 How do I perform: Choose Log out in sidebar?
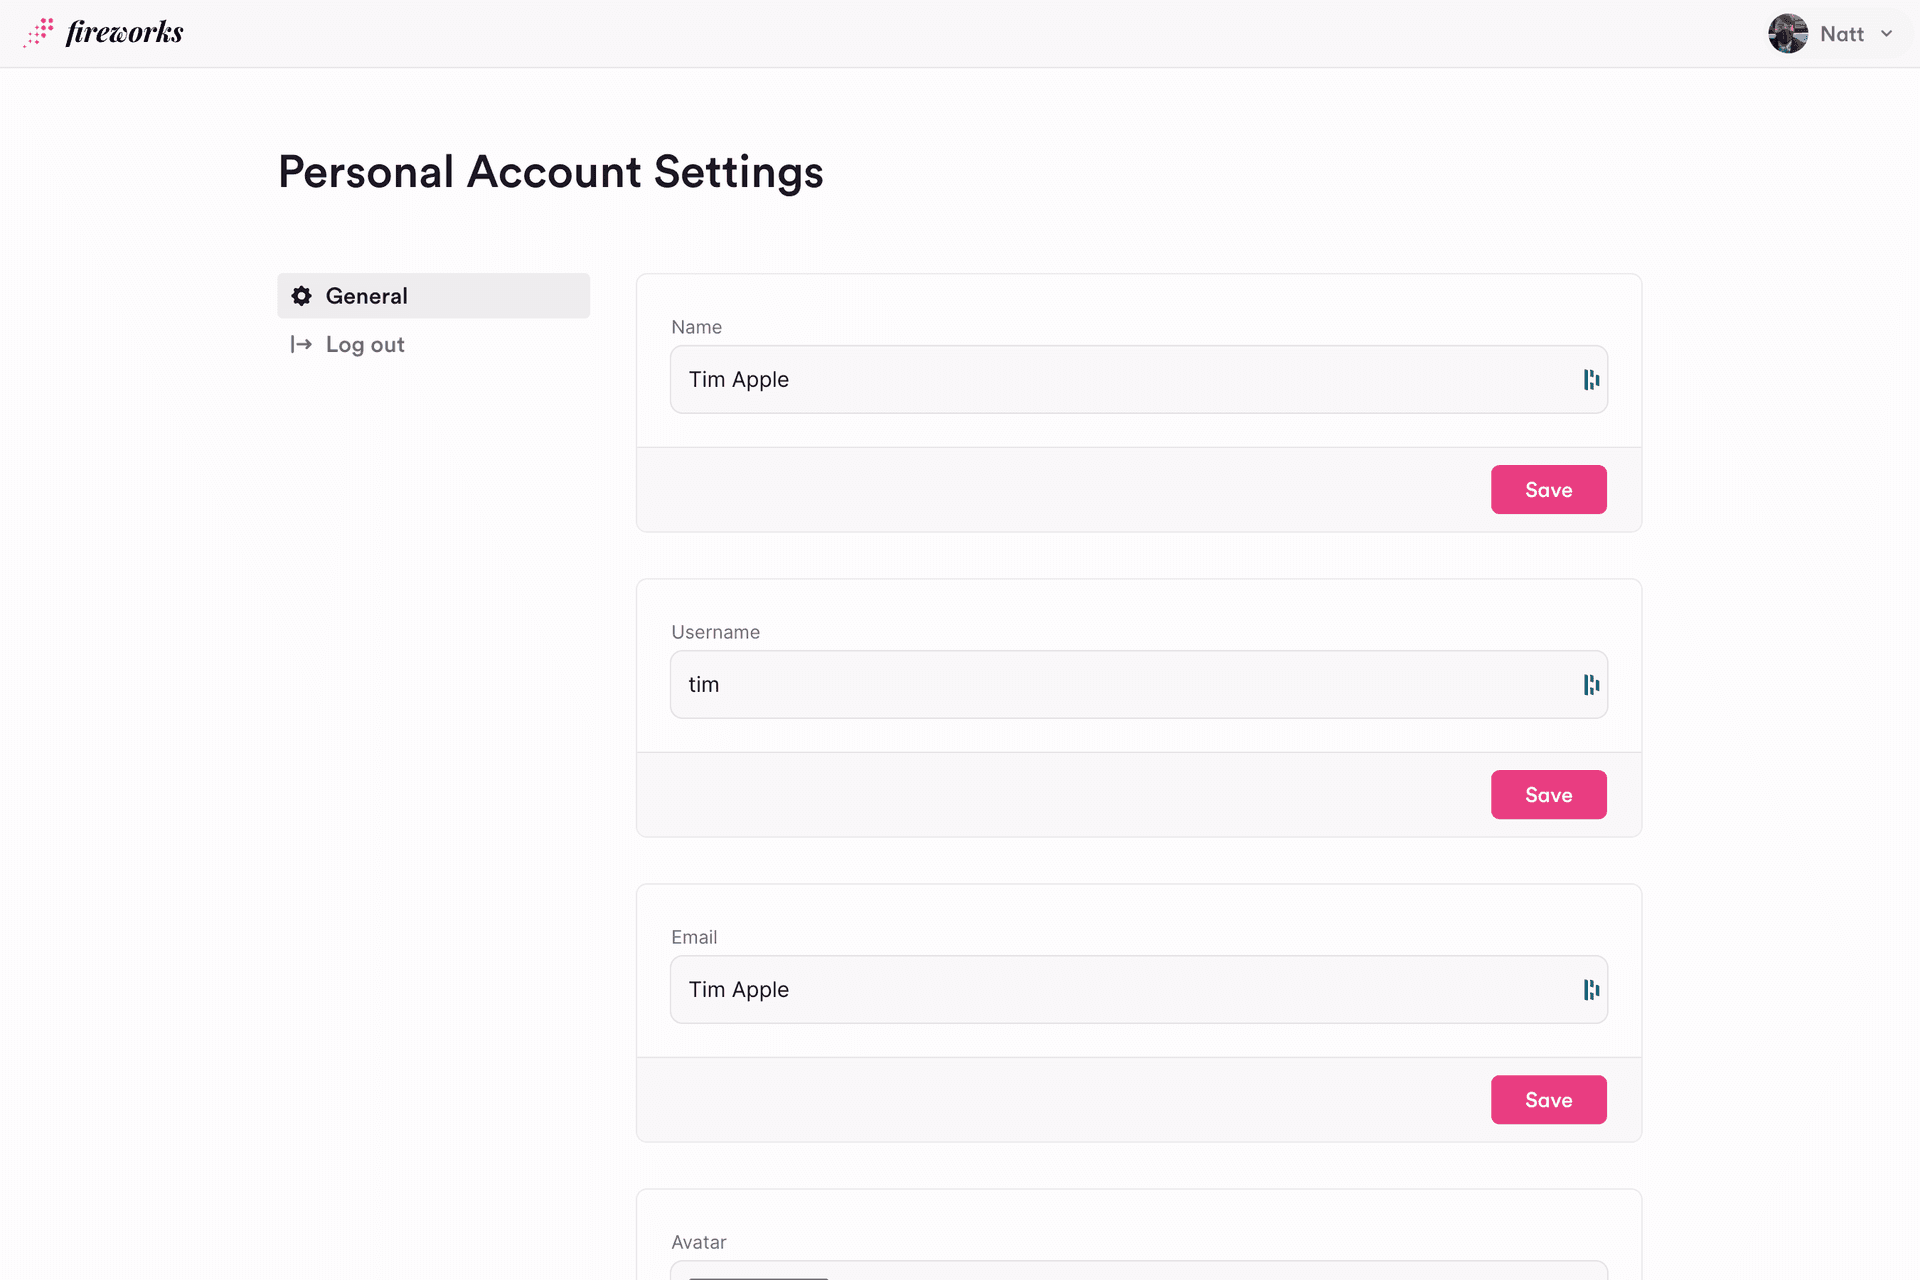coord(365,344)
